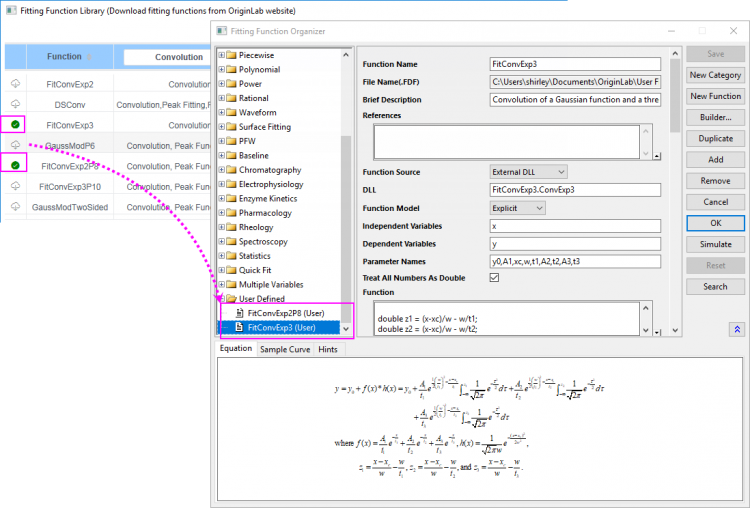Image resolution: width=750 pixels, height=510 pixels.
Task: Click double-chevron collapse panel icon
Action: tap(737, 329)
